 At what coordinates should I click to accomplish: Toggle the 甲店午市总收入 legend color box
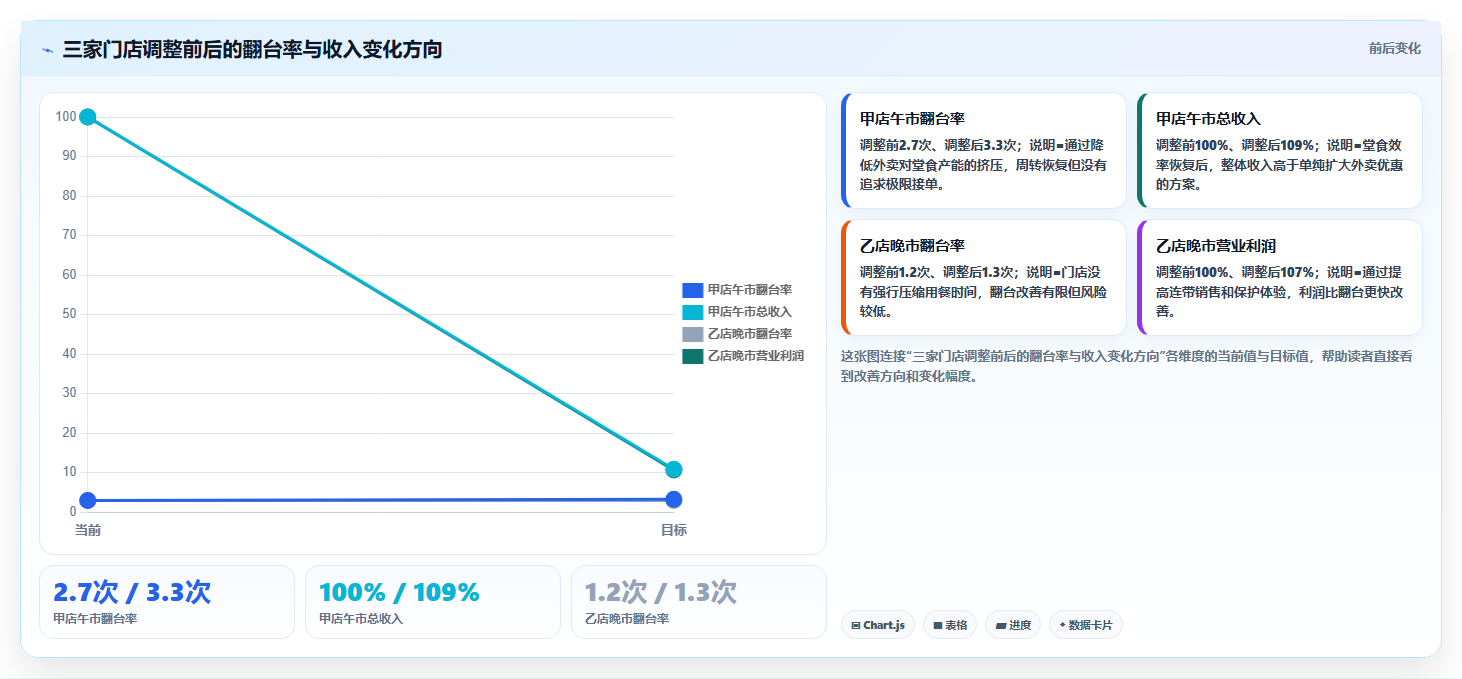point(693,312)
